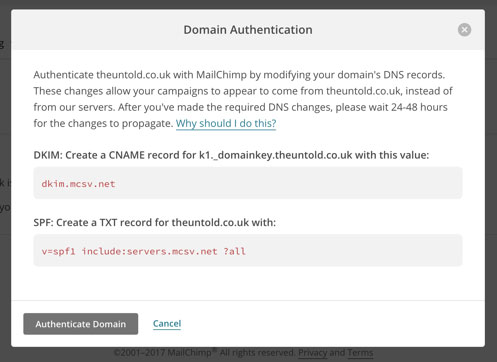This screenshot has height=362, width=497.
Task: Click the ?all qualifier in the SPF record
Action: tap(234, 251)
